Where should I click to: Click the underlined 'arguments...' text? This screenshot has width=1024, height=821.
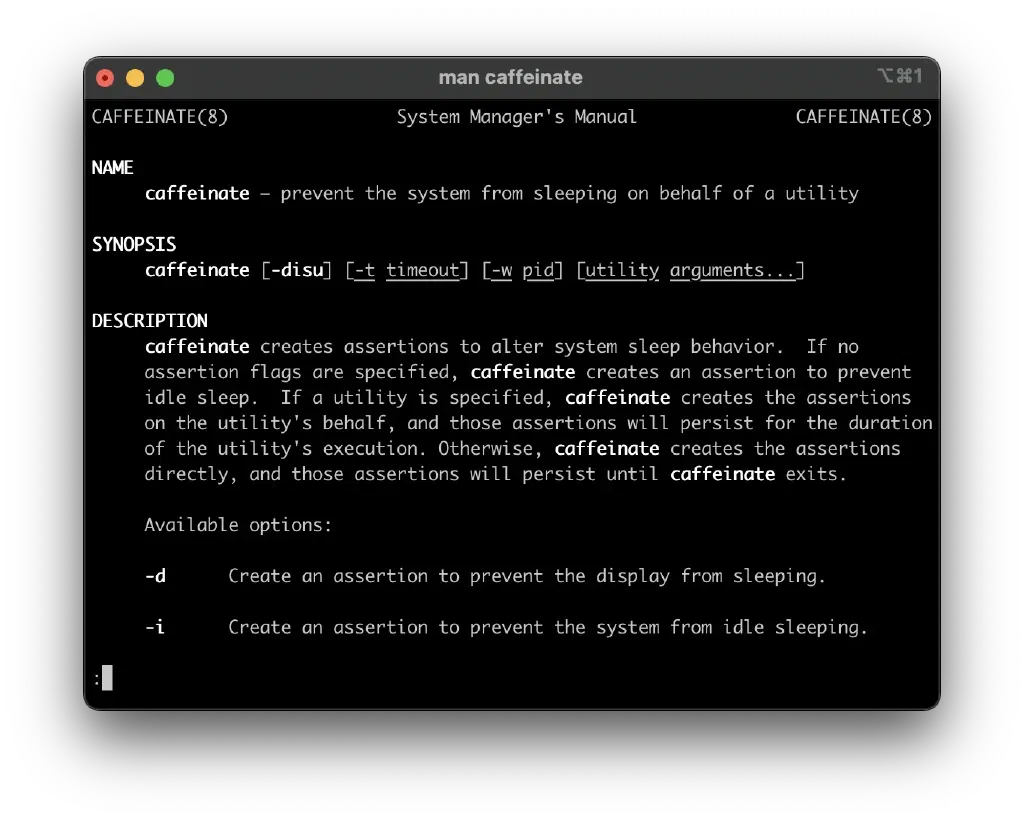(733, 270)
